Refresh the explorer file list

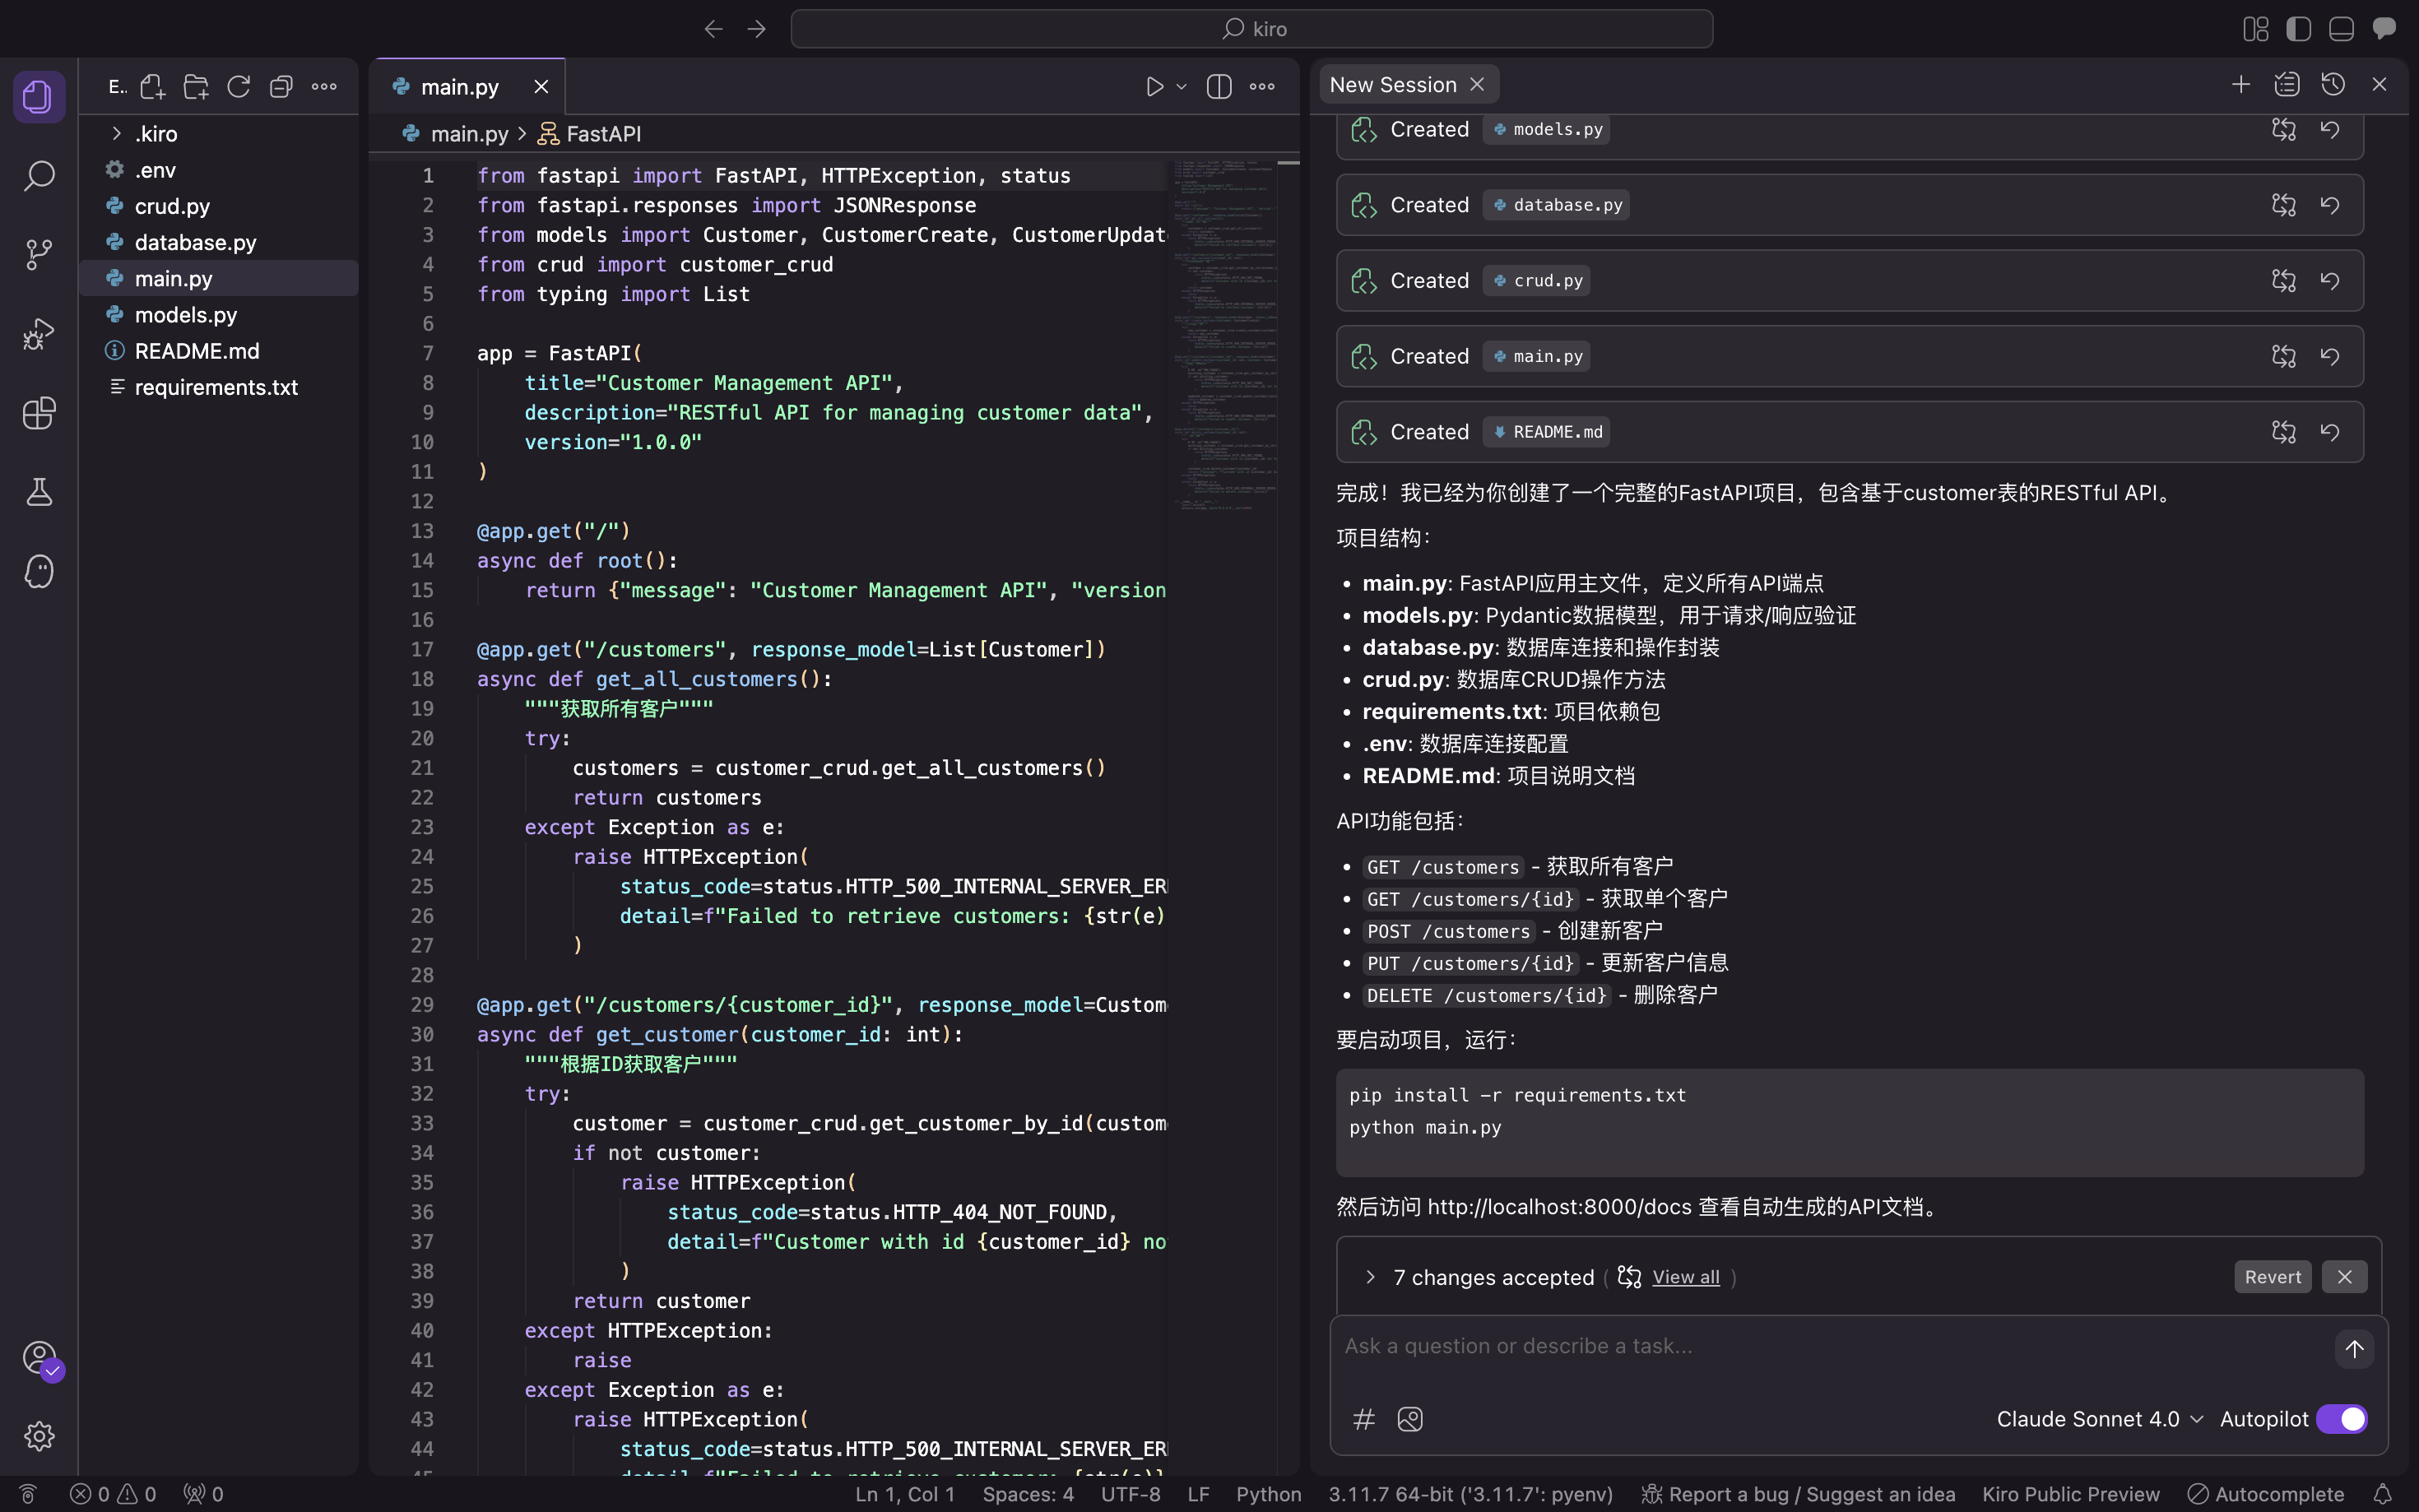pos(238,87)
